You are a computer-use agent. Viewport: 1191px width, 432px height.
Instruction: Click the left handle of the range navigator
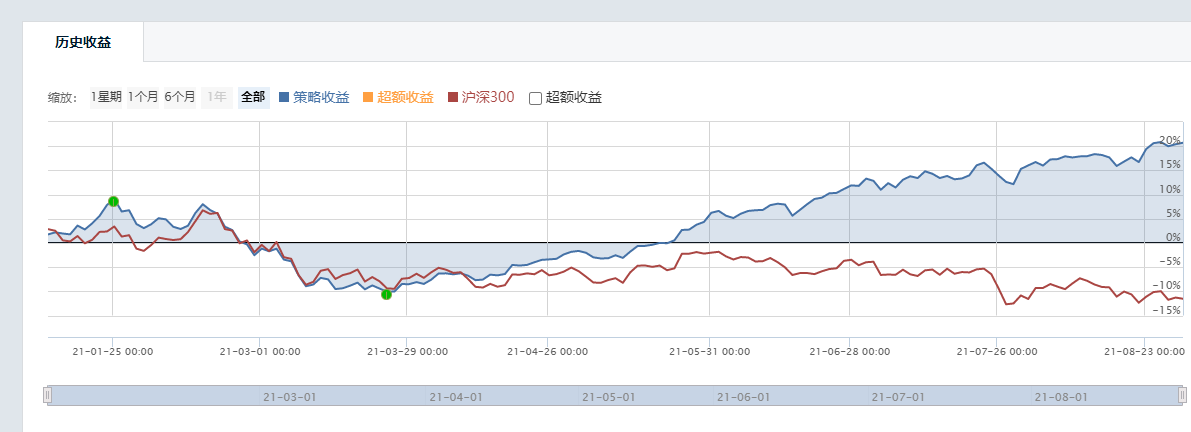point(48,396)
